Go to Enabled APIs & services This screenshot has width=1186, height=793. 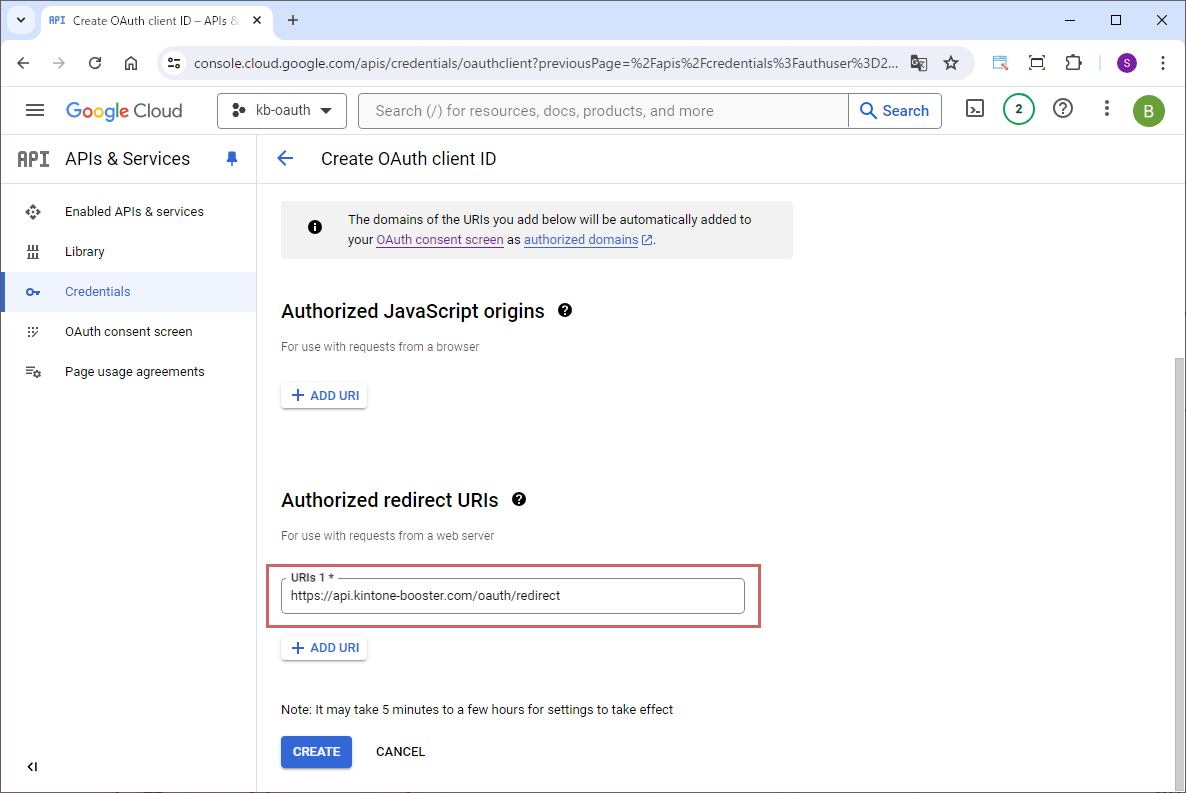(x=134, y=212)
